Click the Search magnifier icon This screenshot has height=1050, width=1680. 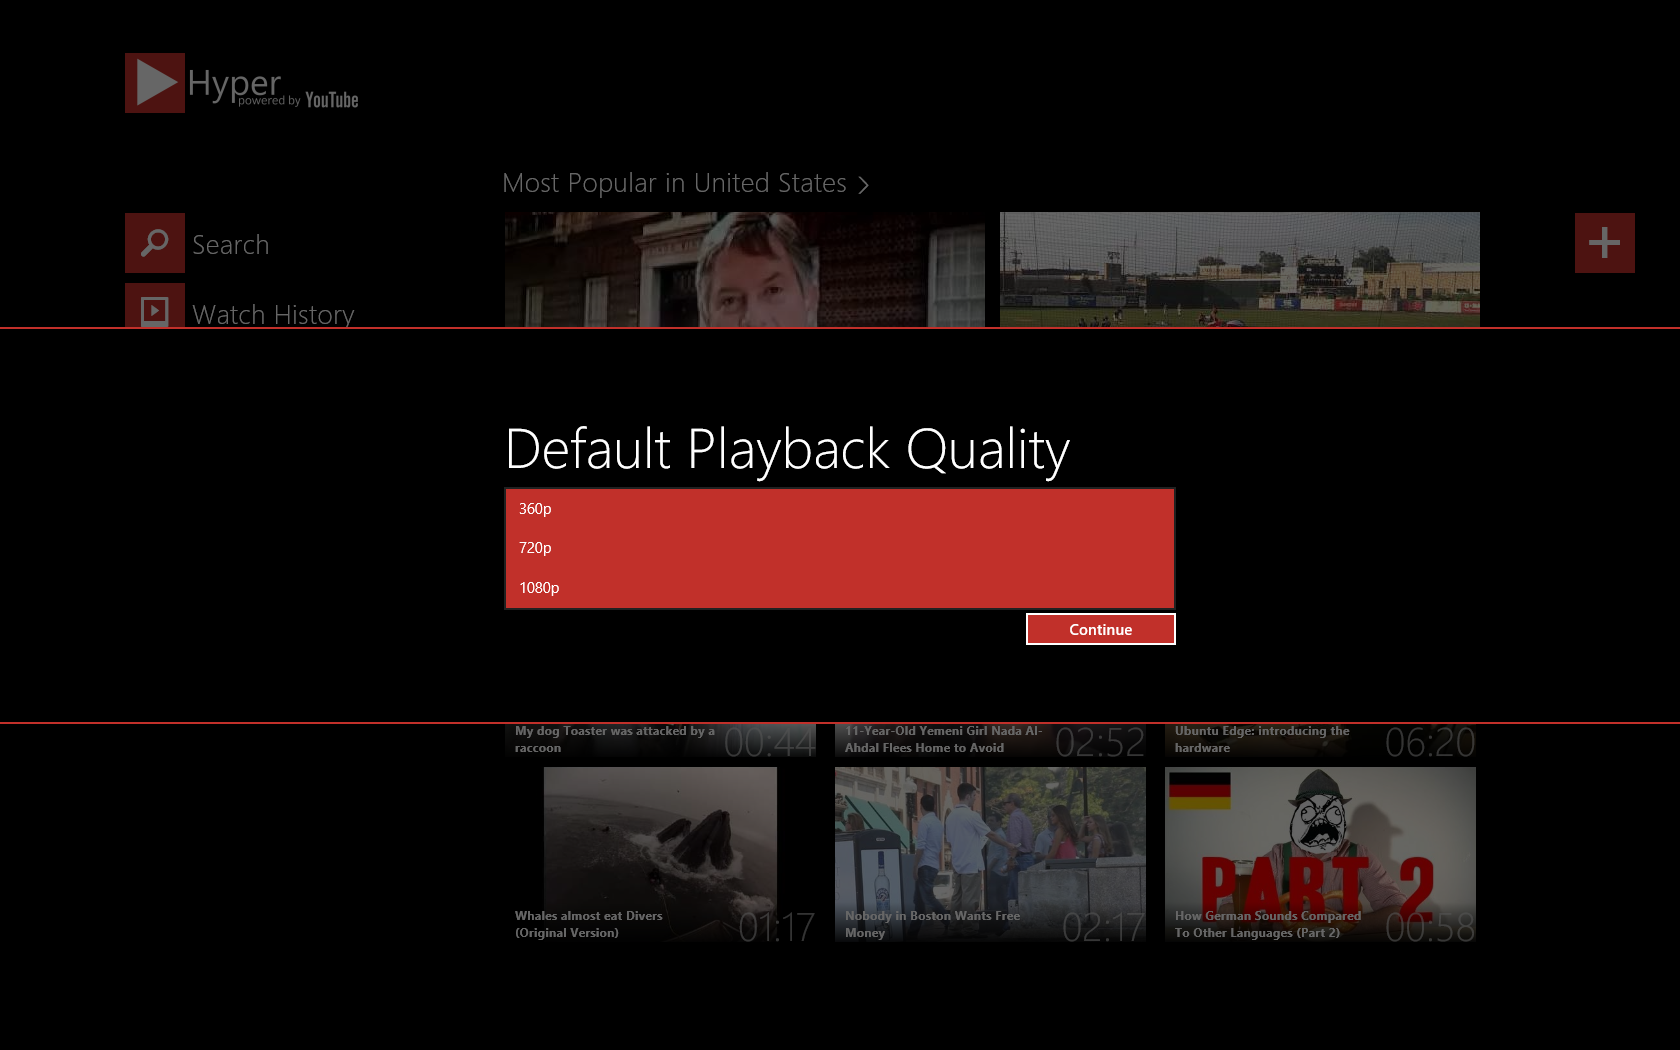tap(155, 243)
